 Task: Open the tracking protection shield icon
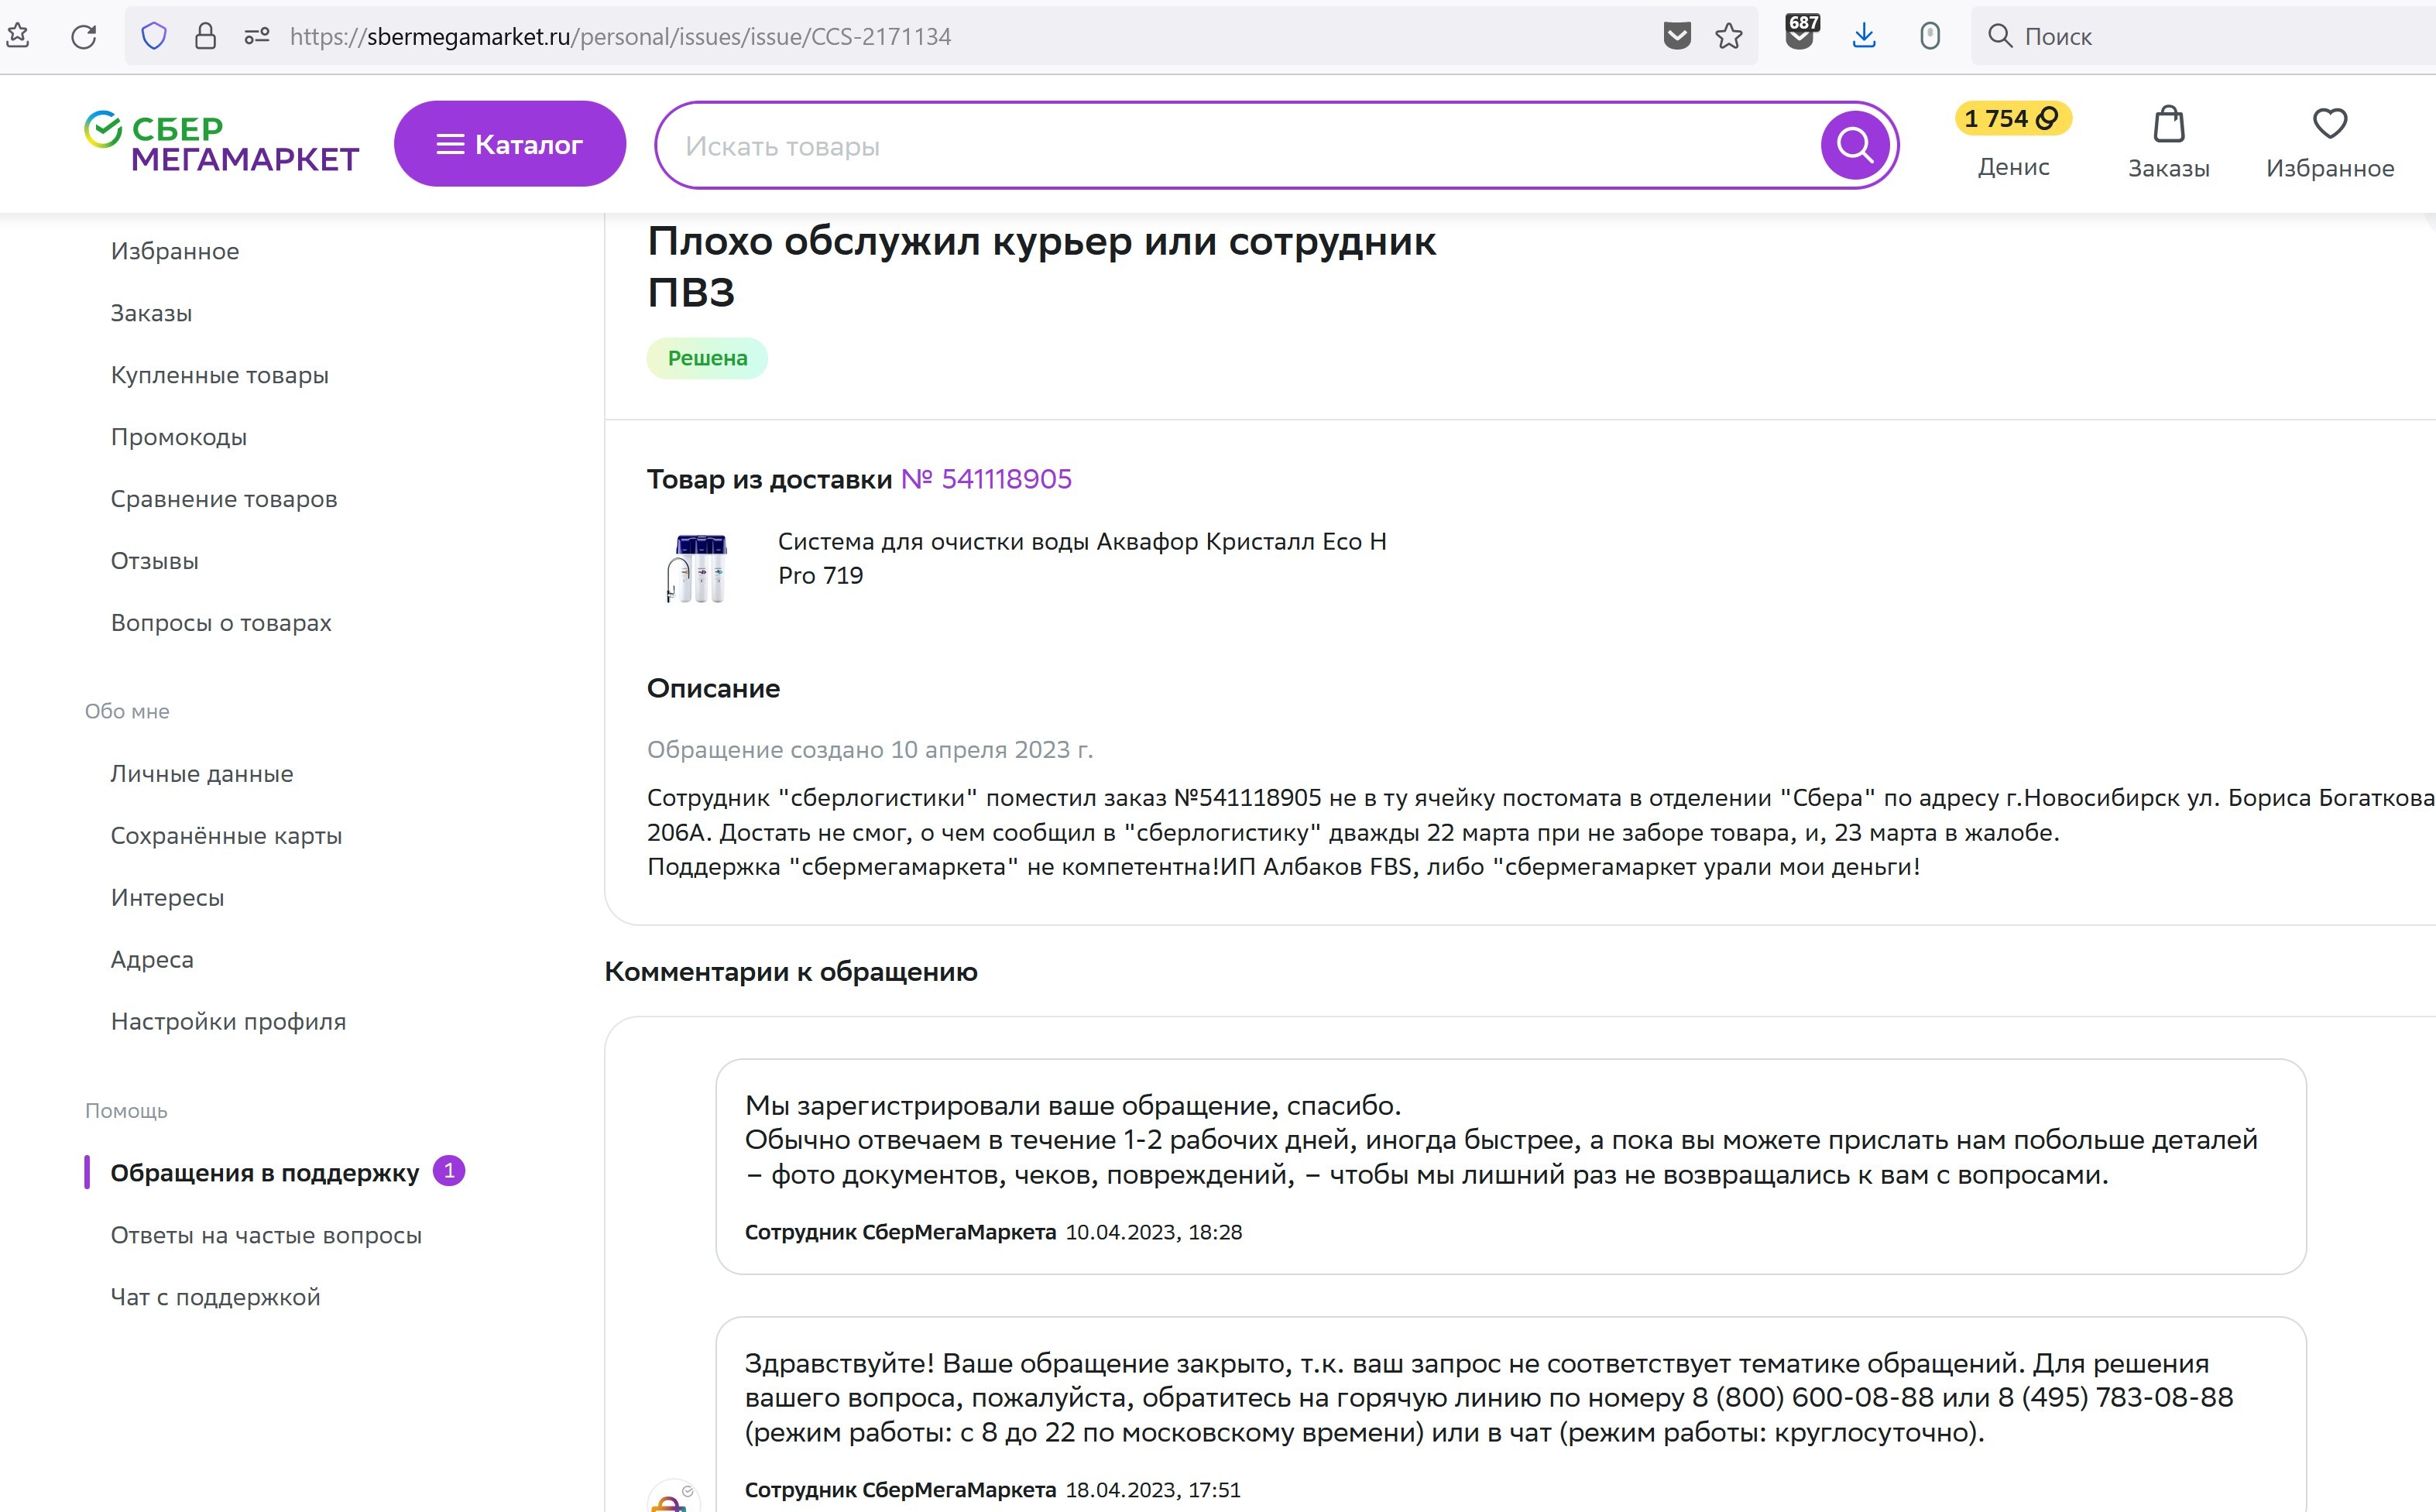(x=153, y=37)
